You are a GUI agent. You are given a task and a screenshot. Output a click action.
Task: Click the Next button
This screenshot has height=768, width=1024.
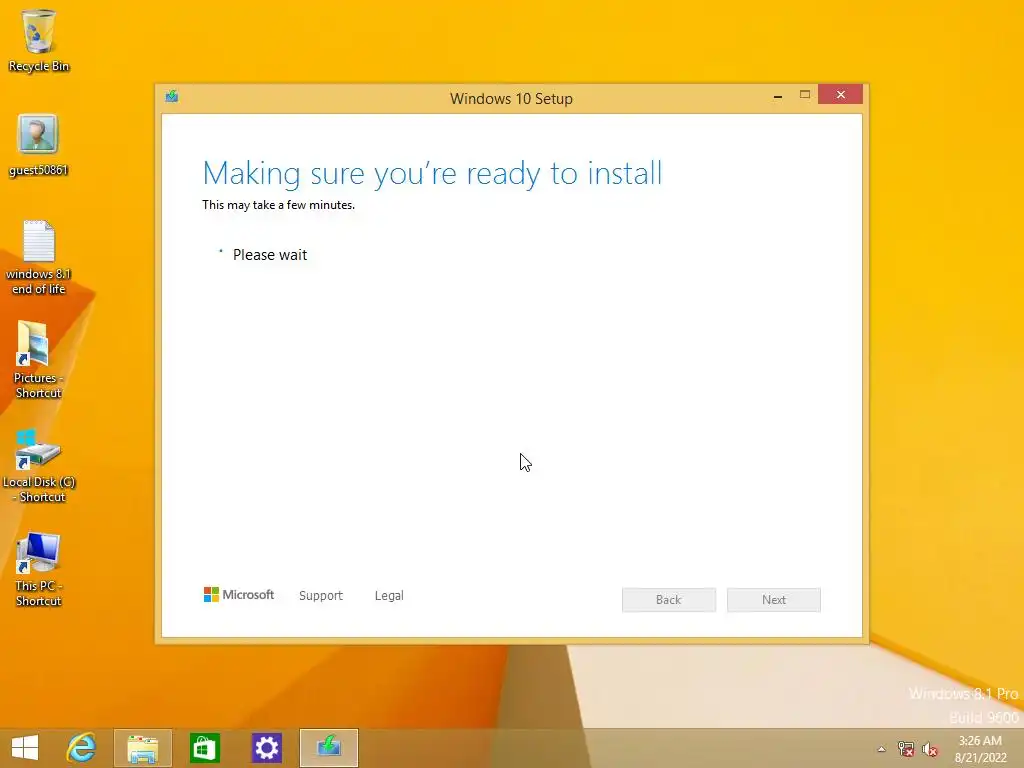774,600
